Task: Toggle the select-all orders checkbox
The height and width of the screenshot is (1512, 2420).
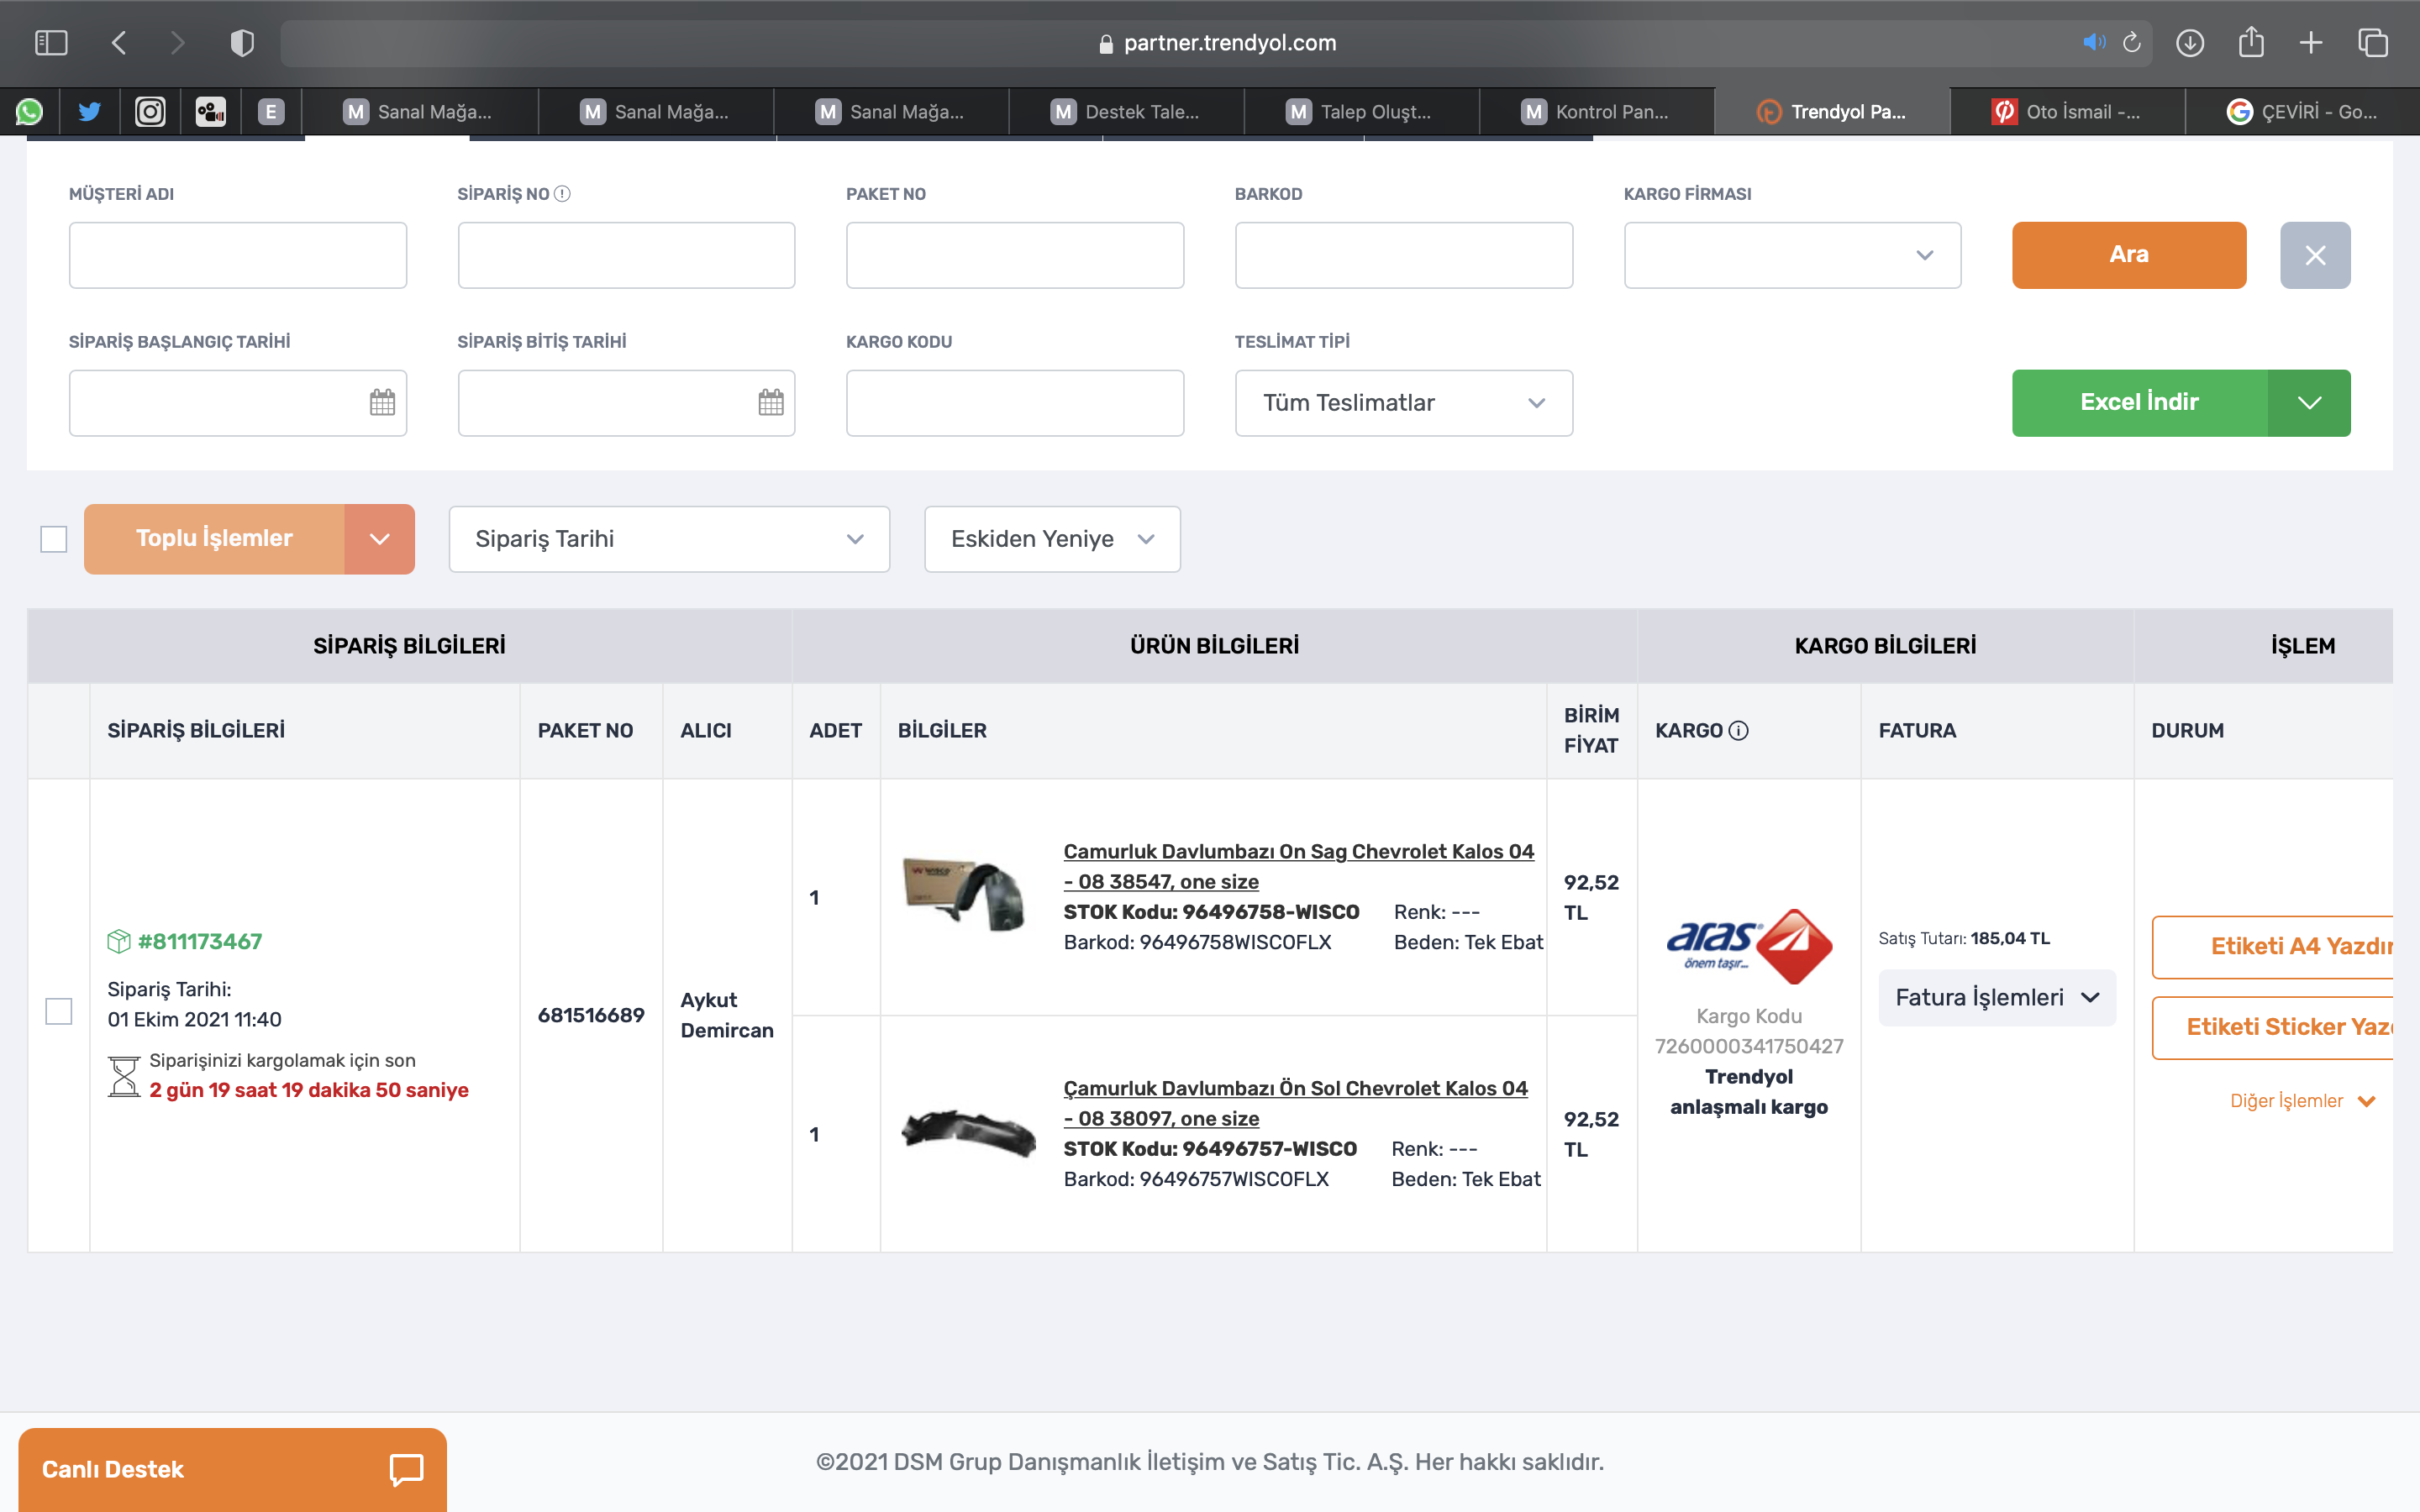Action: pos(54,539)
